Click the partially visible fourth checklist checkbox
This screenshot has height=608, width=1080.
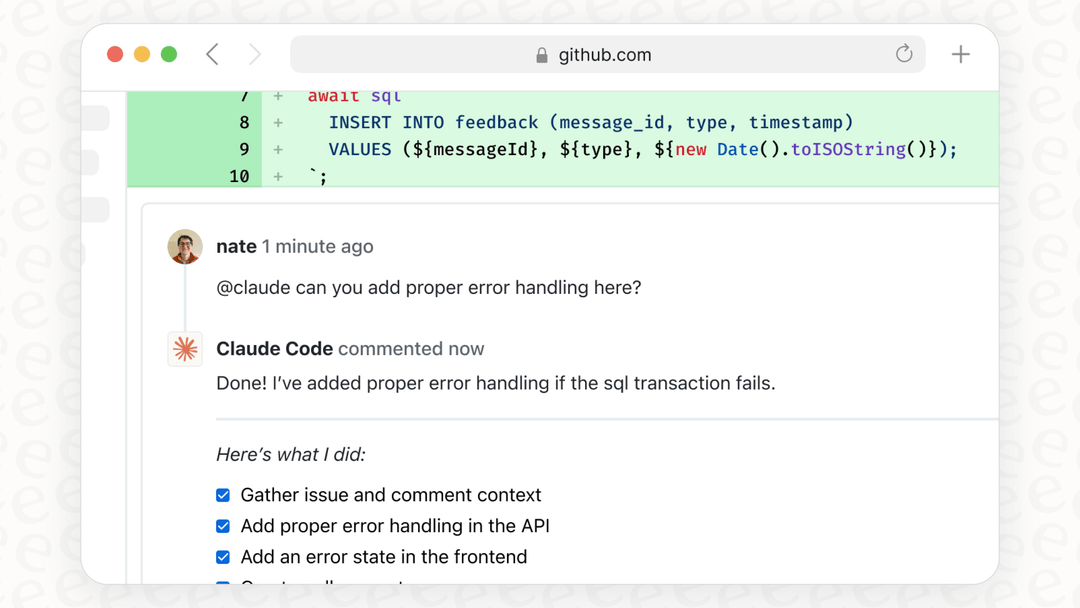tap(223, 584)
